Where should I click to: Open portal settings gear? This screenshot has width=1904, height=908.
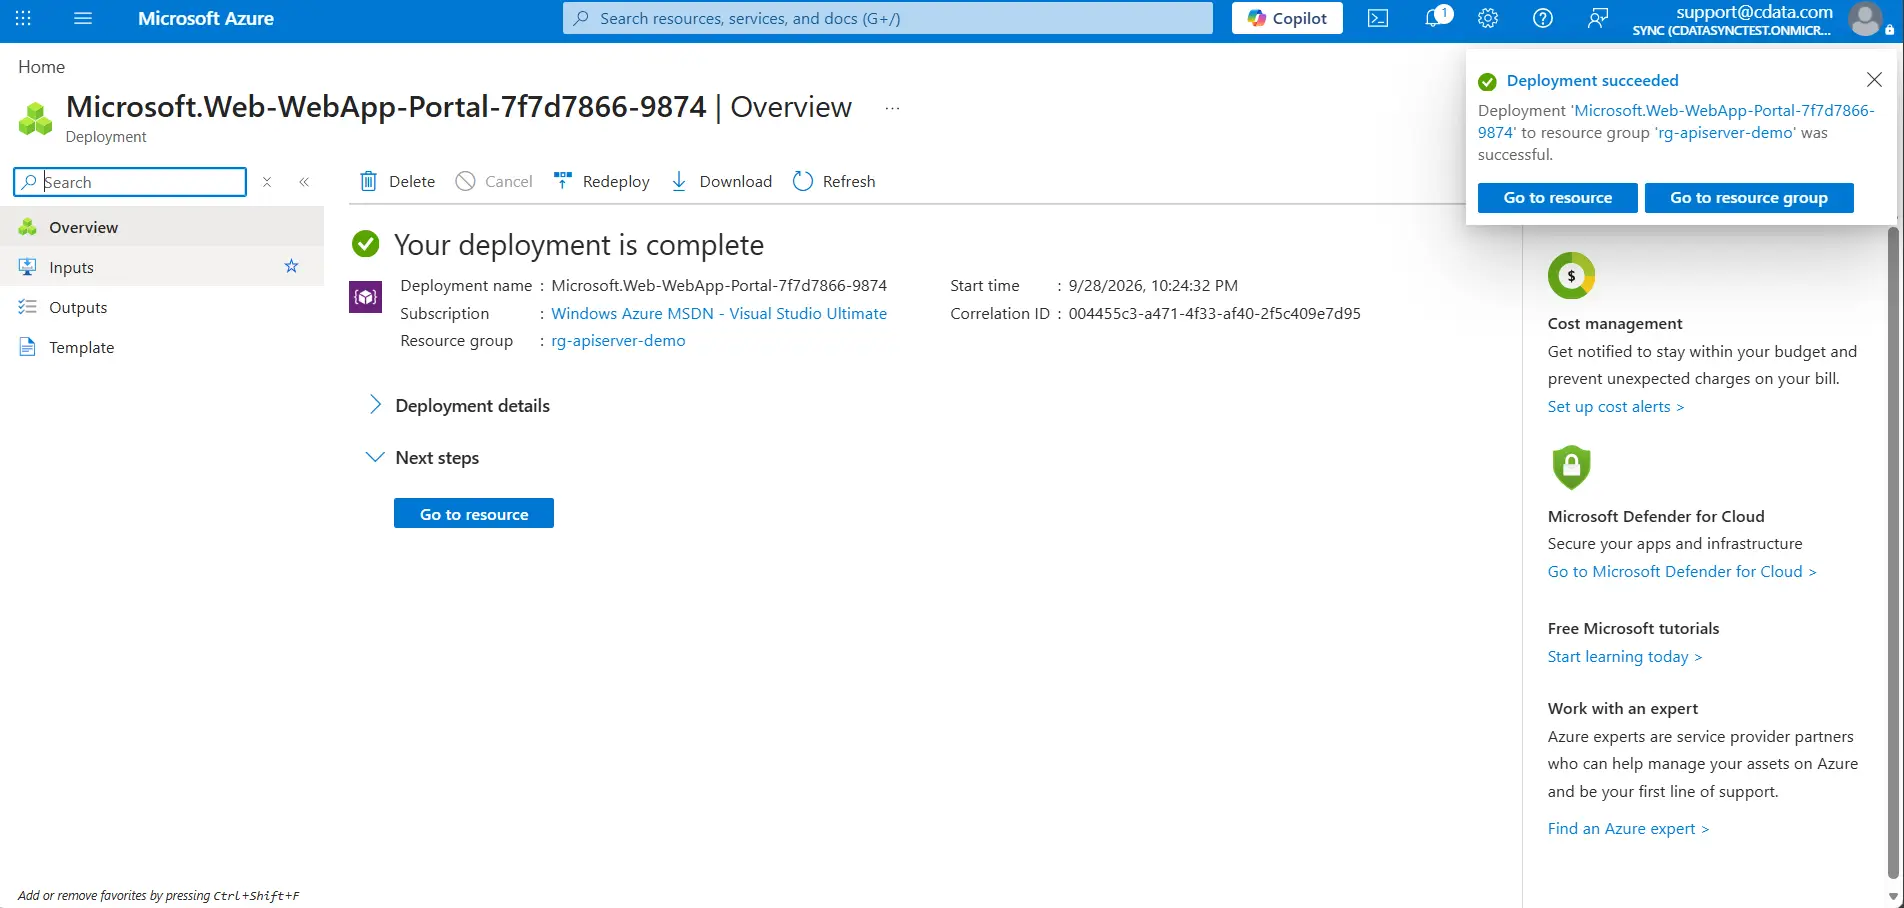(x=1488, y=18)
